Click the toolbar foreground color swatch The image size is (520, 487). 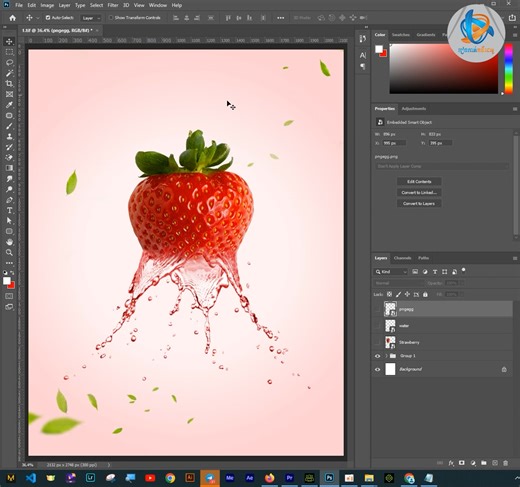point(7,281)
